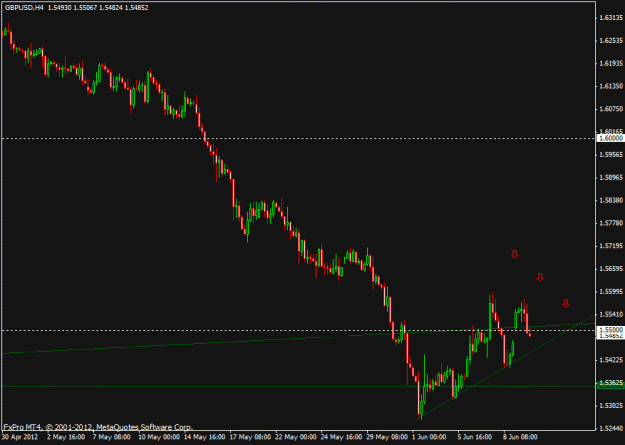The width and height of the screenshot is (625, 445).
Task: Select the middle red down-arrow marker
Action: [x=540, y=277]
